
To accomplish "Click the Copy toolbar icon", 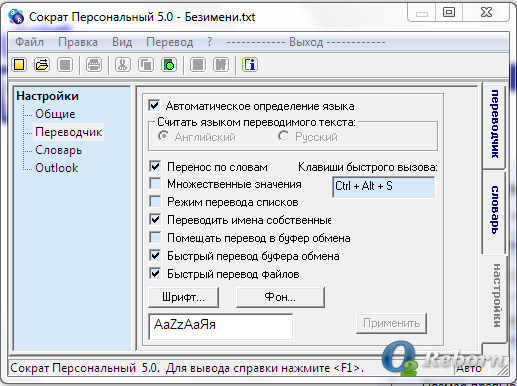I will 146,65.
